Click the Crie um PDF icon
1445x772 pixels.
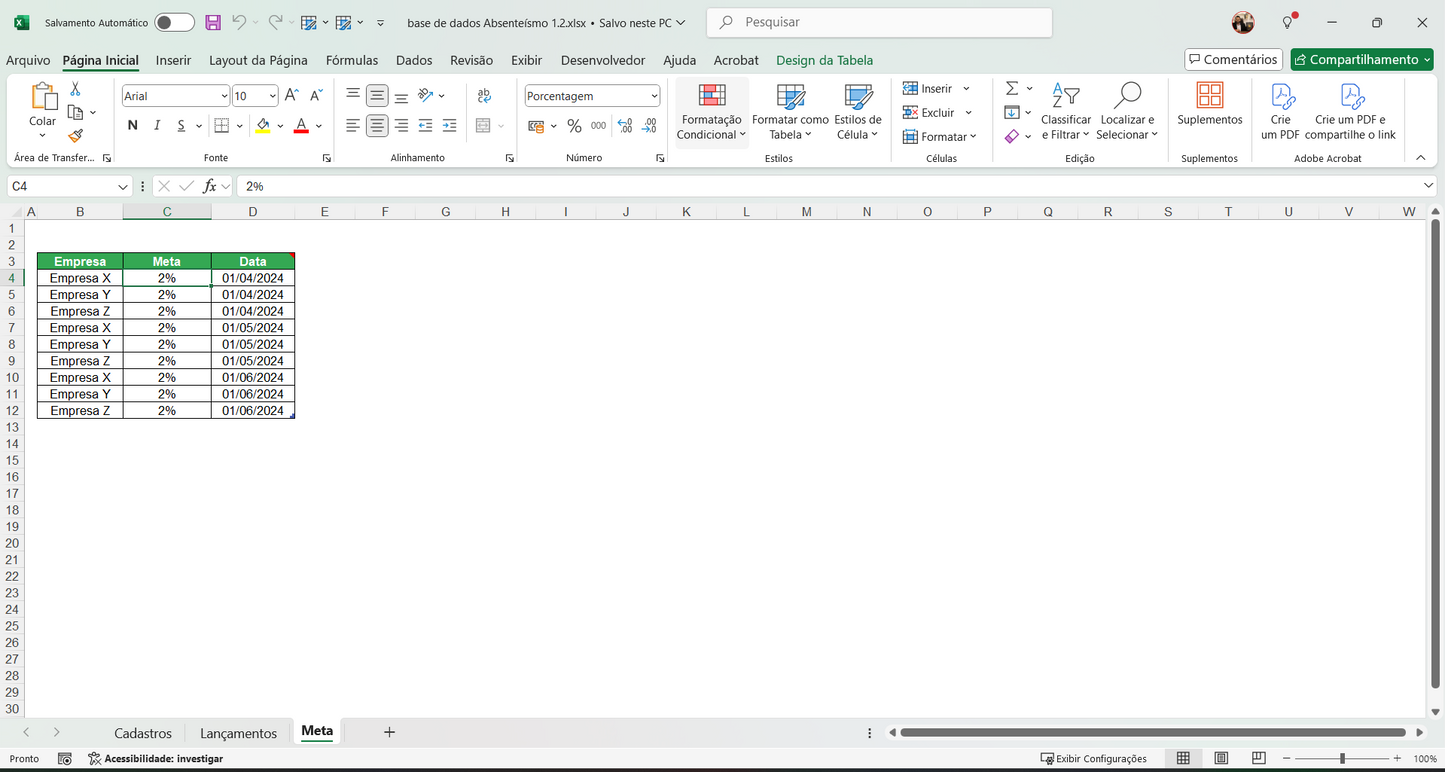tap(1281, 110)
